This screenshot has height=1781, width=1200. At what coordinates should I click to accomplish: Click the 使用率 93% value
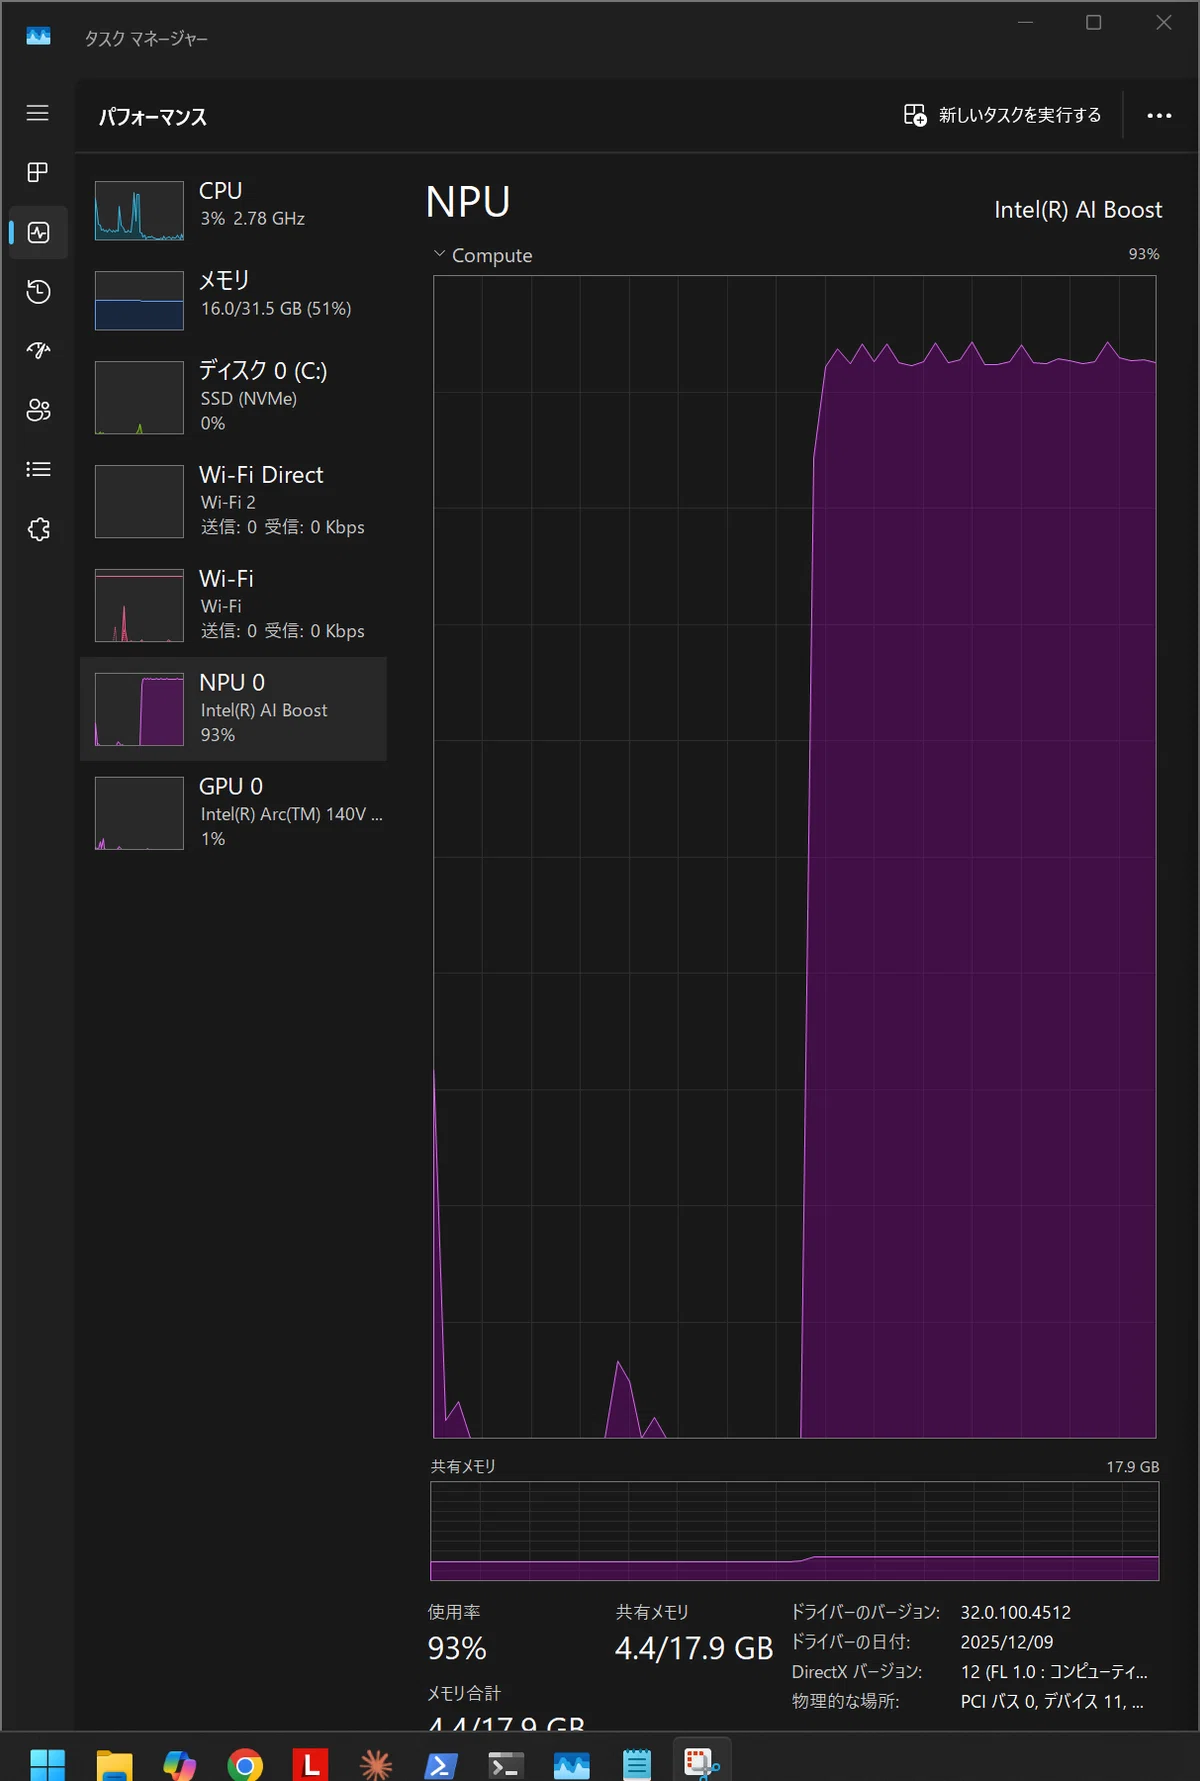(x=457, y=1648)
